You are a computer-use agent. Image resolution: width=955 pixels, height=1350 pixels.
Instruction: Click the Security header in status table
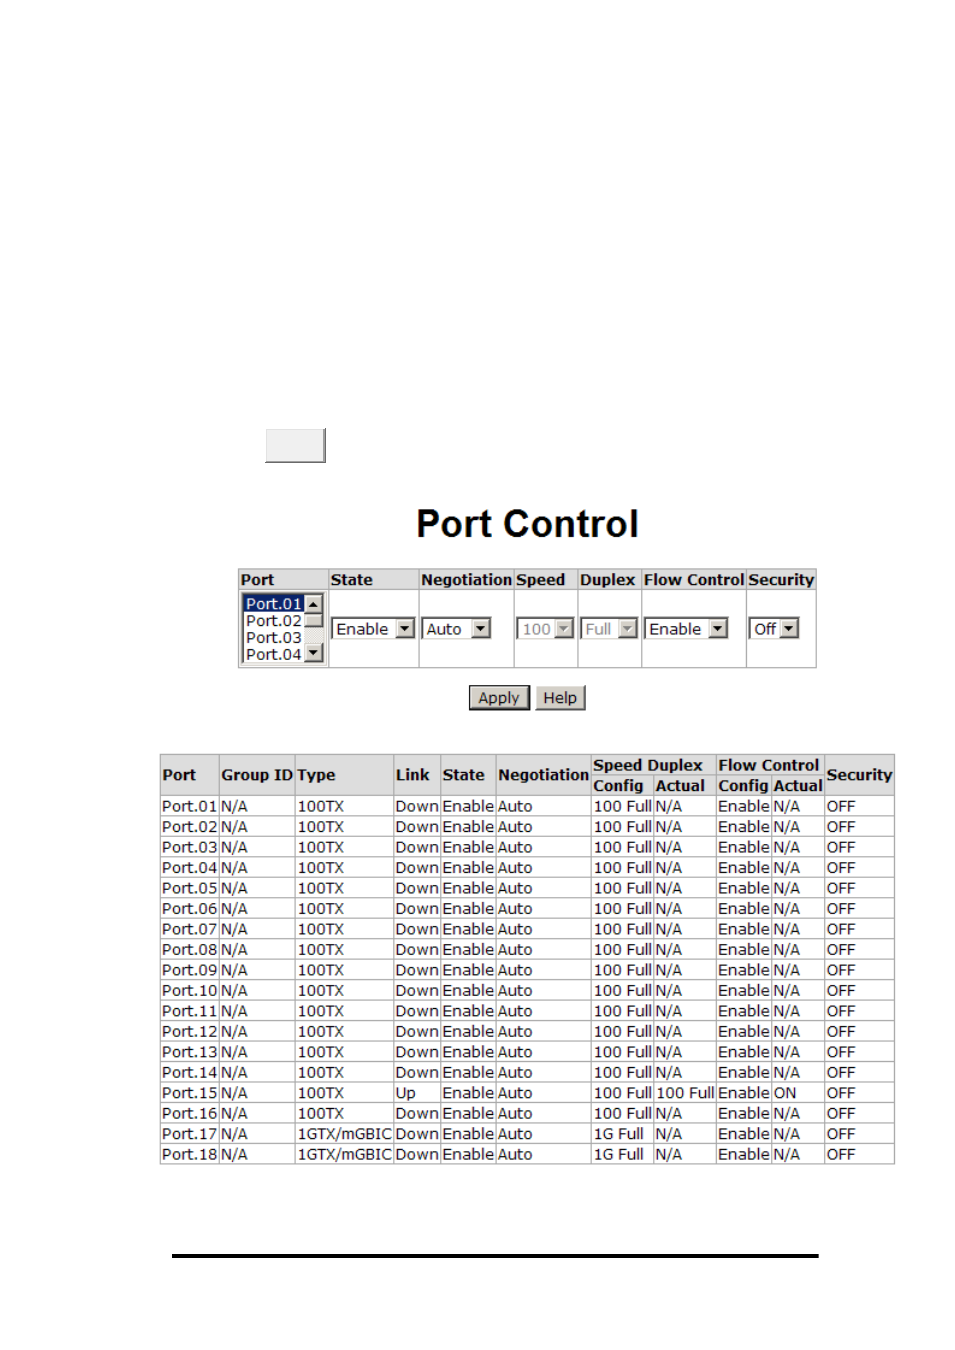859,775
